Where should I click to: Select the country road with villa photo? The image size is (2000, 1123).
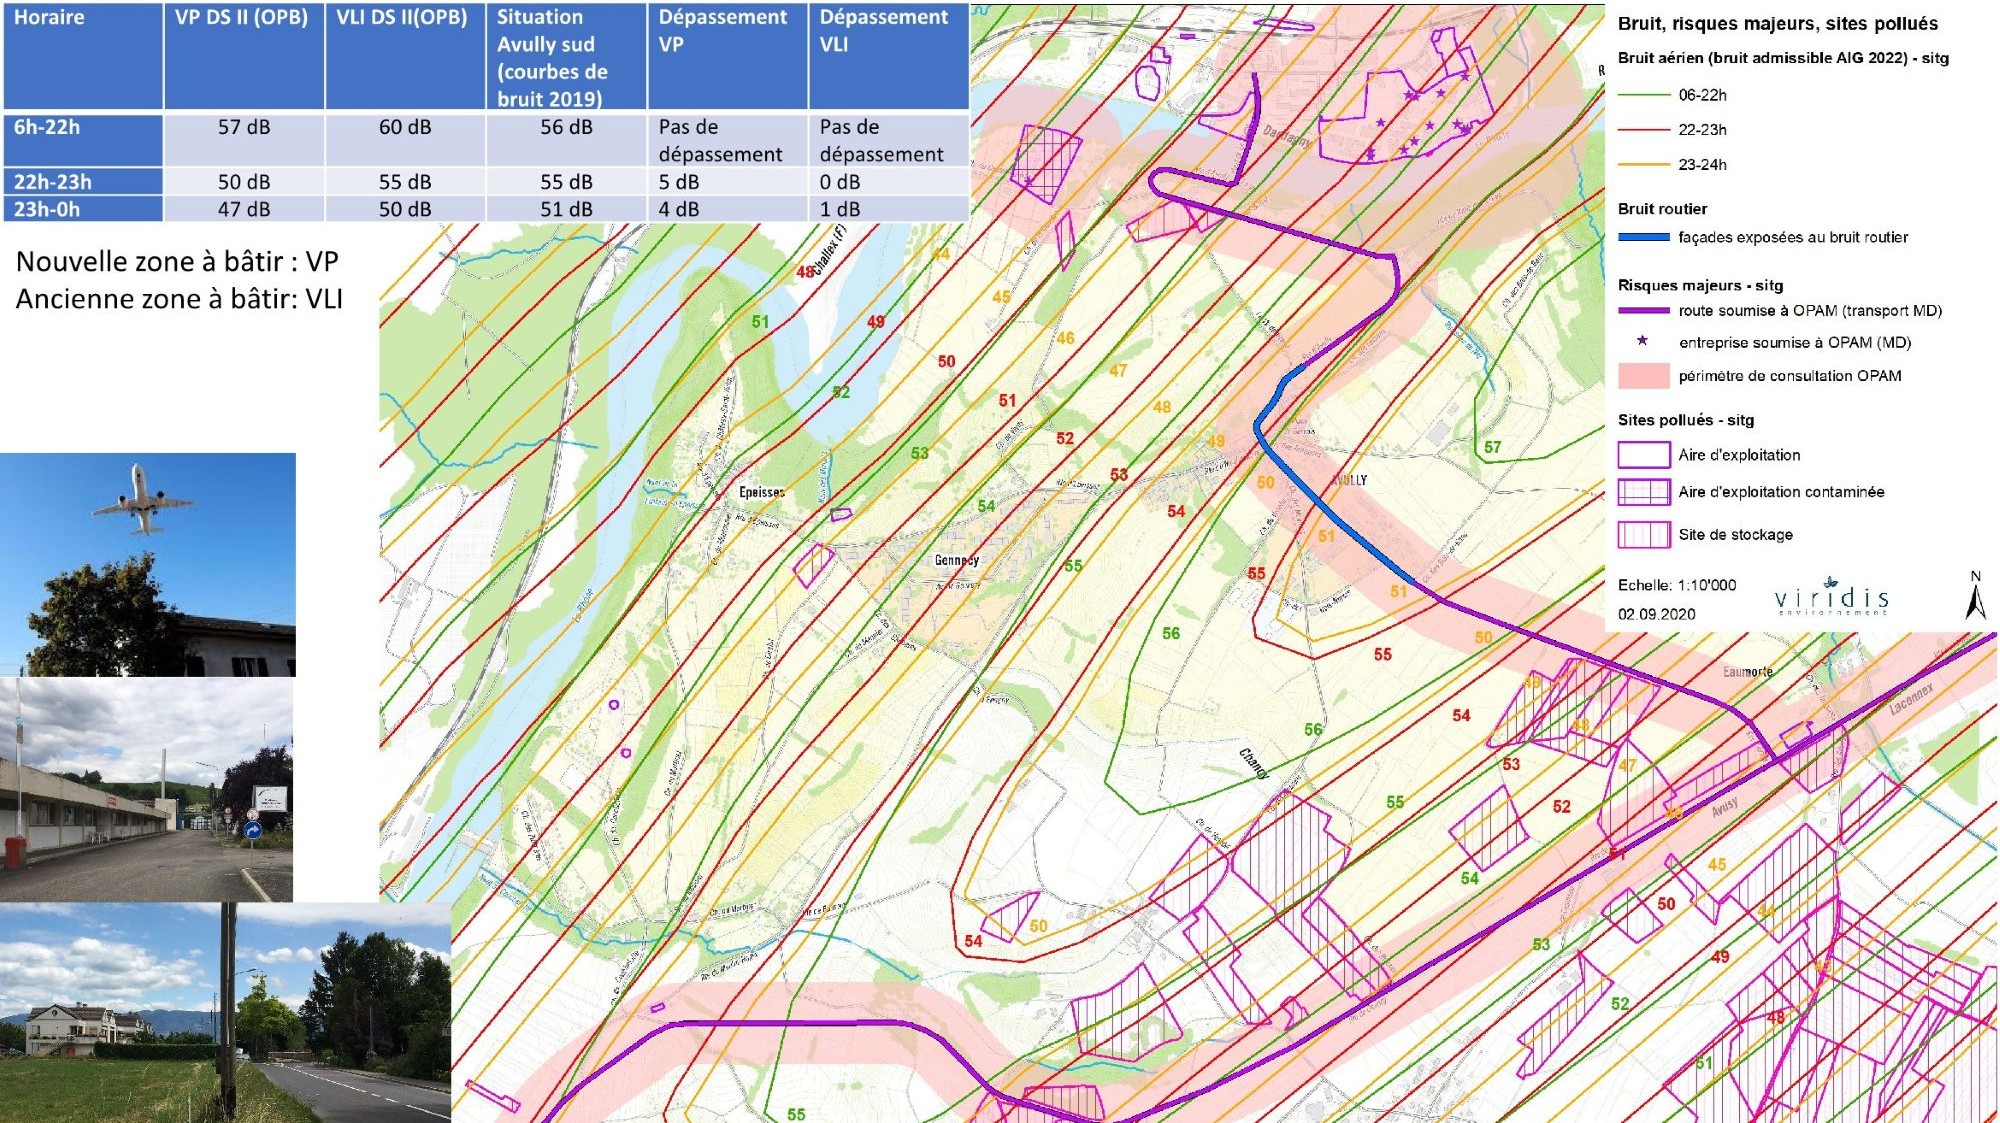tap(225, 1012)
